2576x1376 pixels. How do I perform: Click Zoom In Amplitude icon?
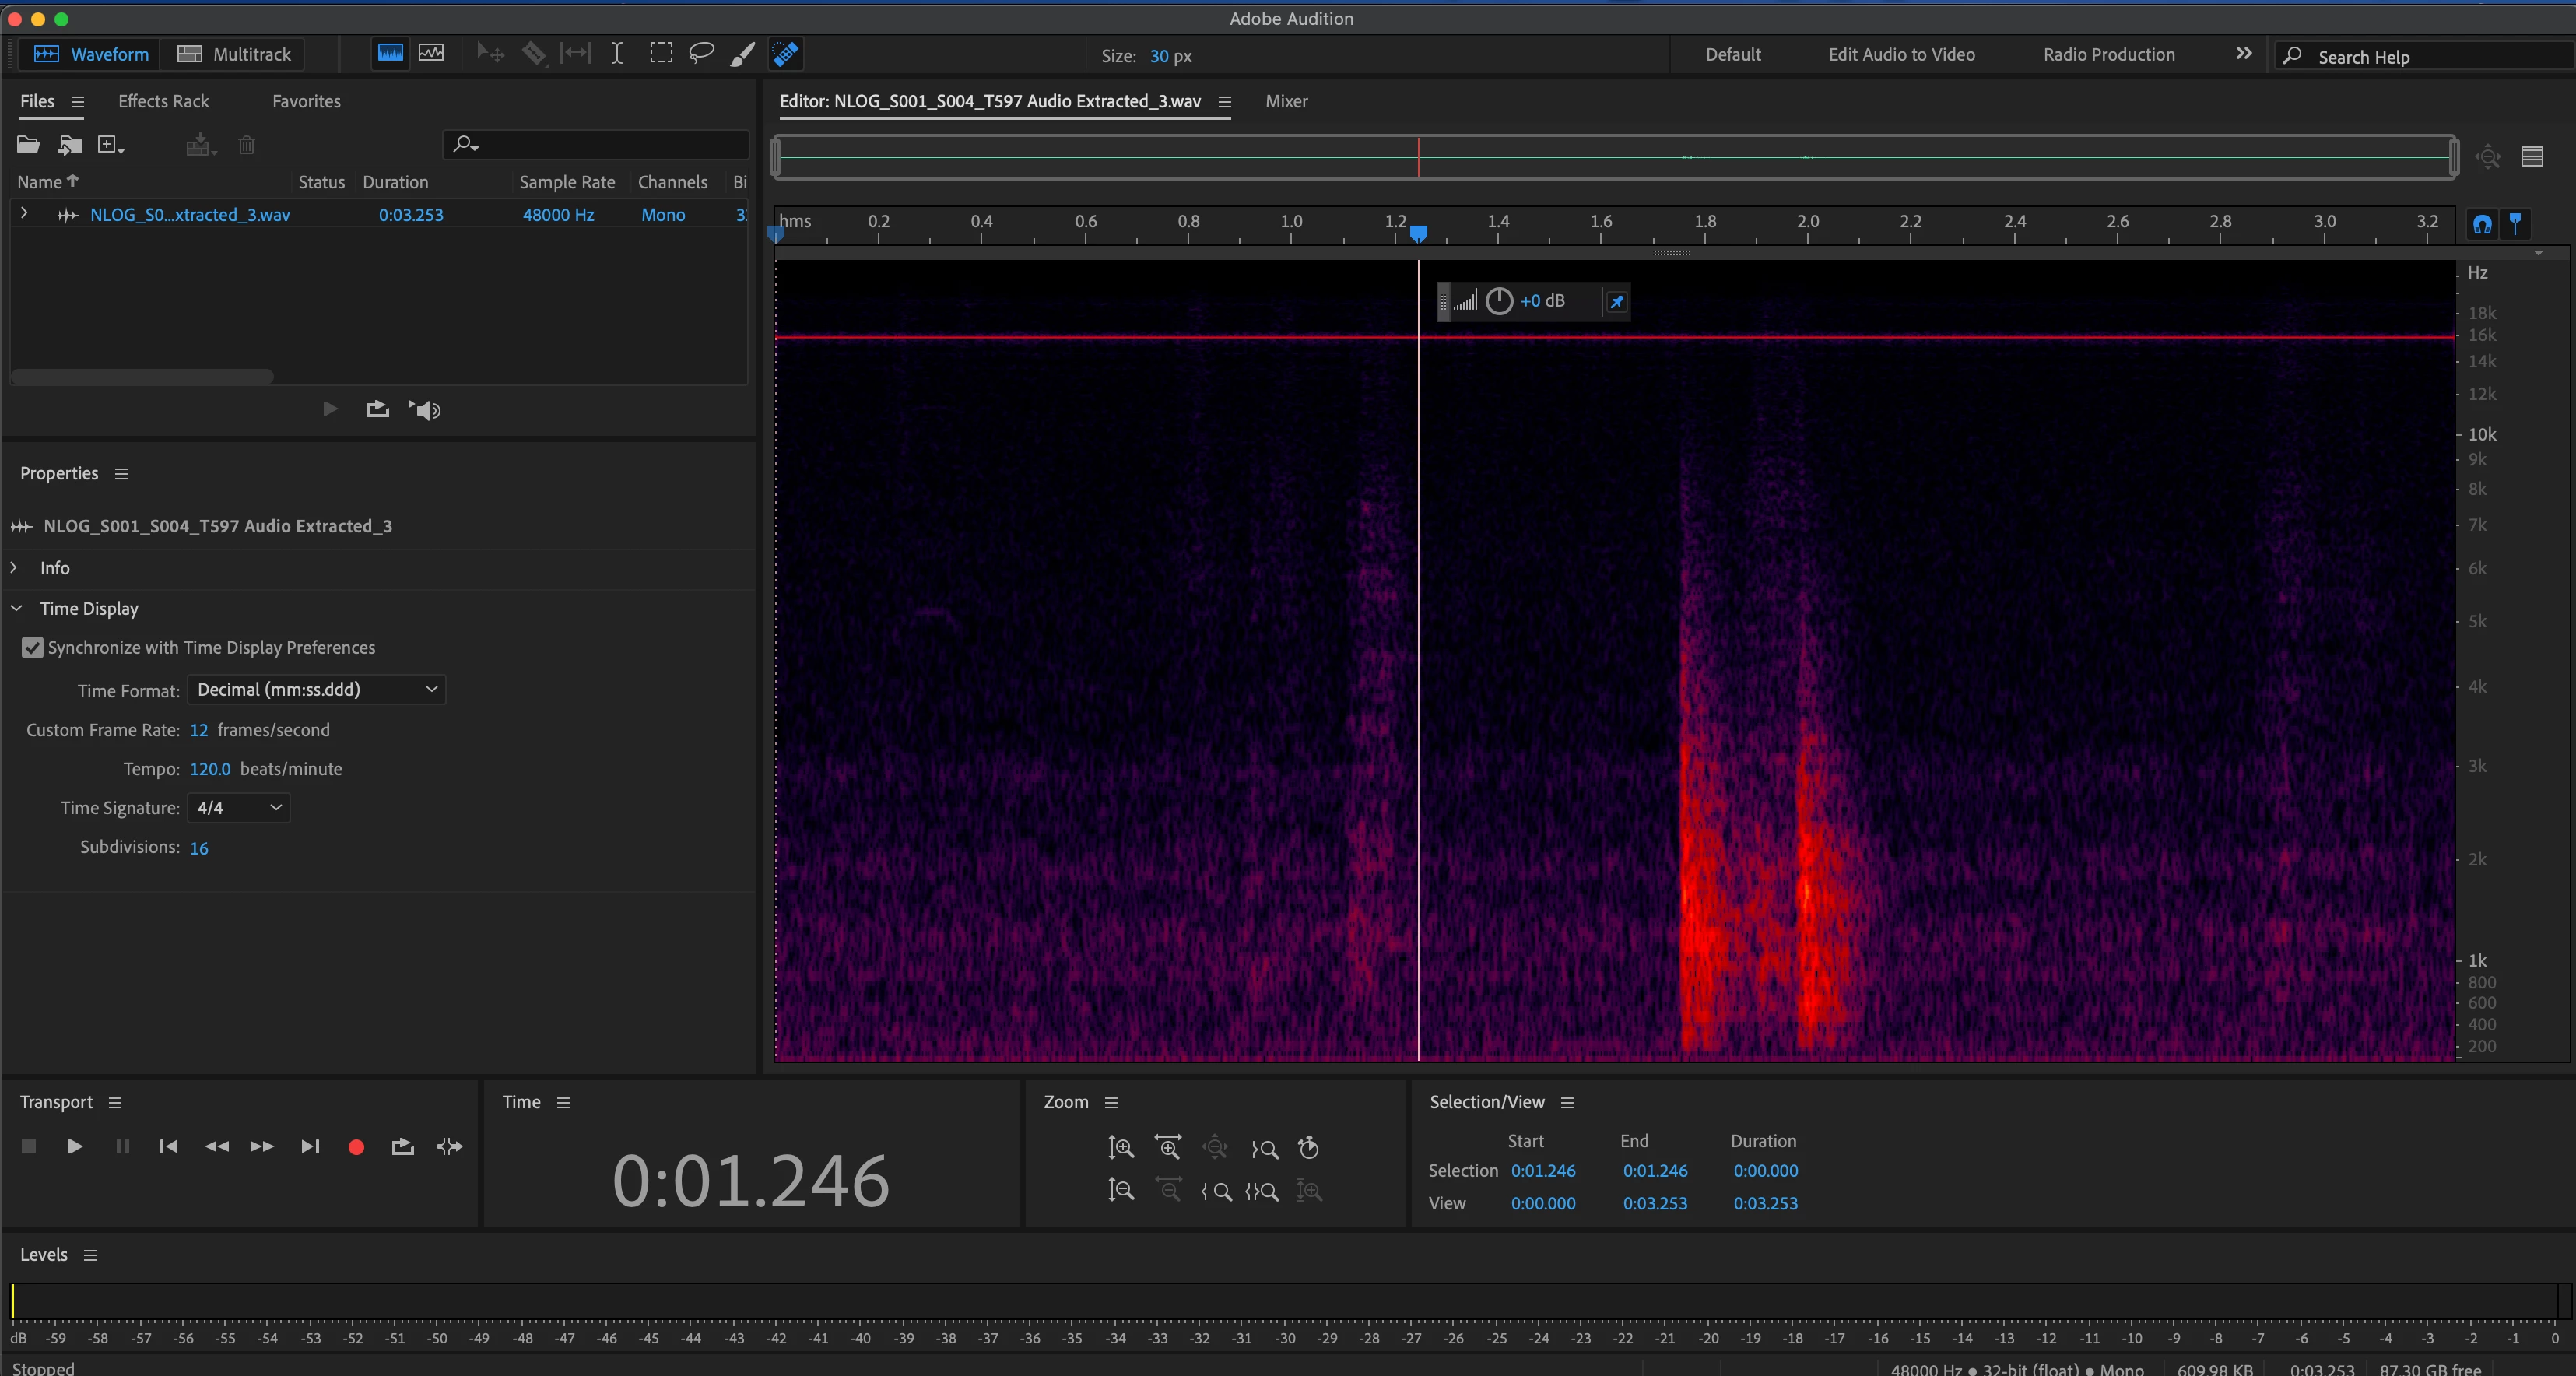1121,1148
